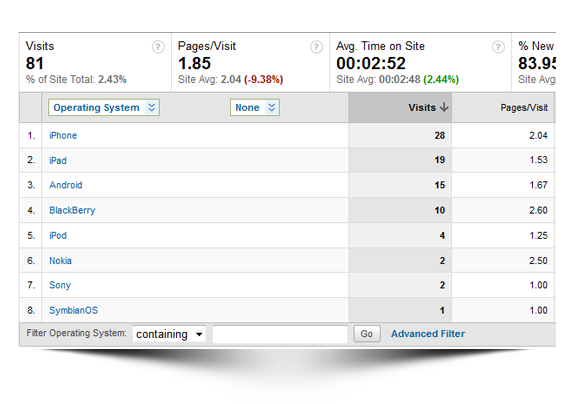This screenshot has height=404, width=570.
Task: Open the Operating System dimension dropdown
Action: pos(104,108)
